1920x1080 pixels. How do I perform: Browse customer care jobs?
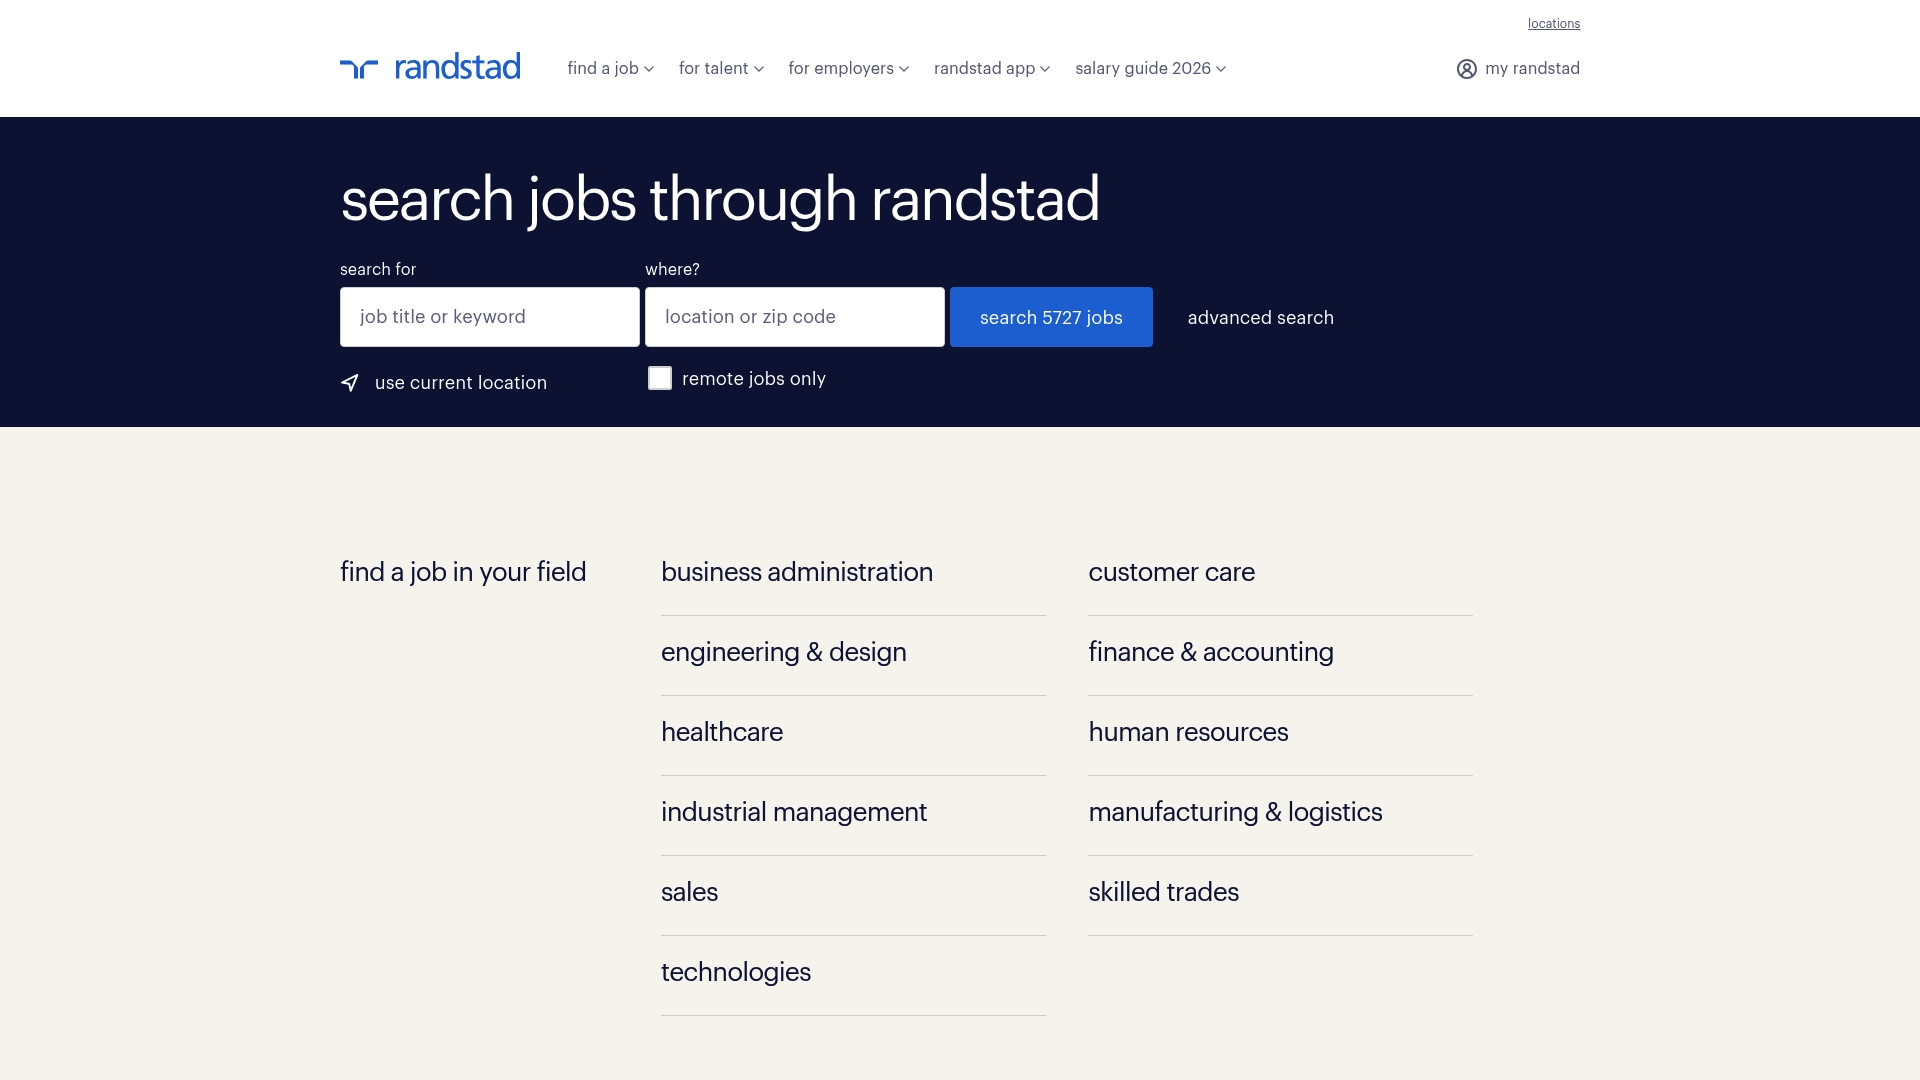click(x=1171, y=572)
